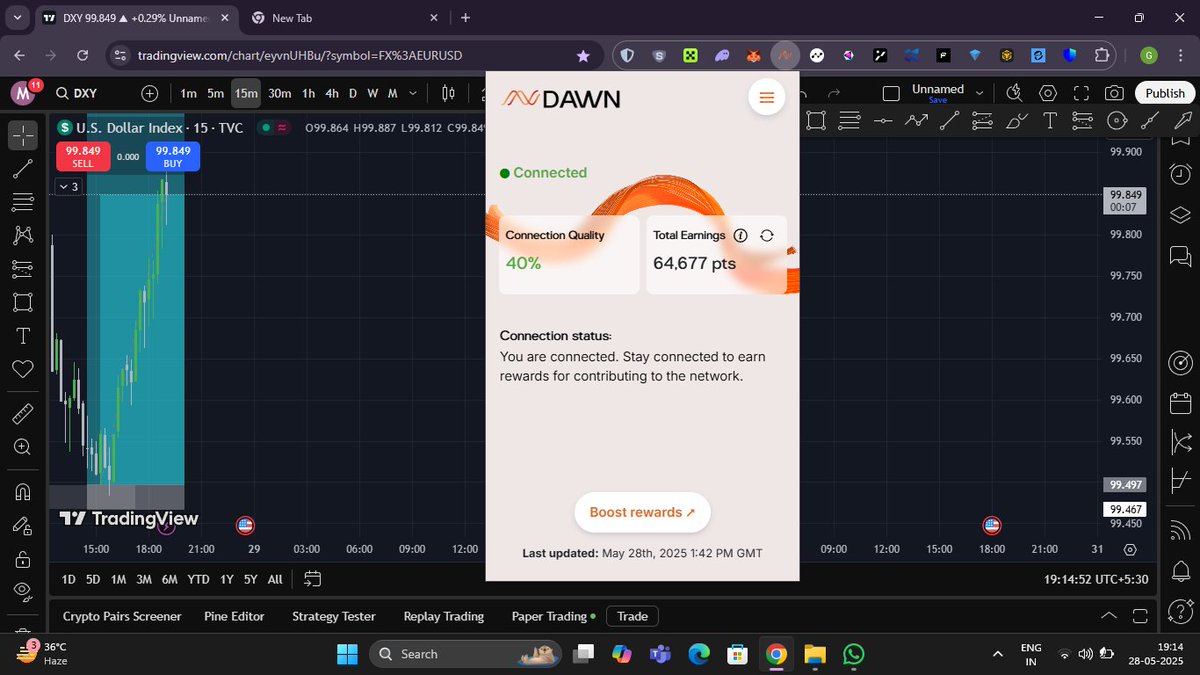Click the Total Earnings info icon

740,235
